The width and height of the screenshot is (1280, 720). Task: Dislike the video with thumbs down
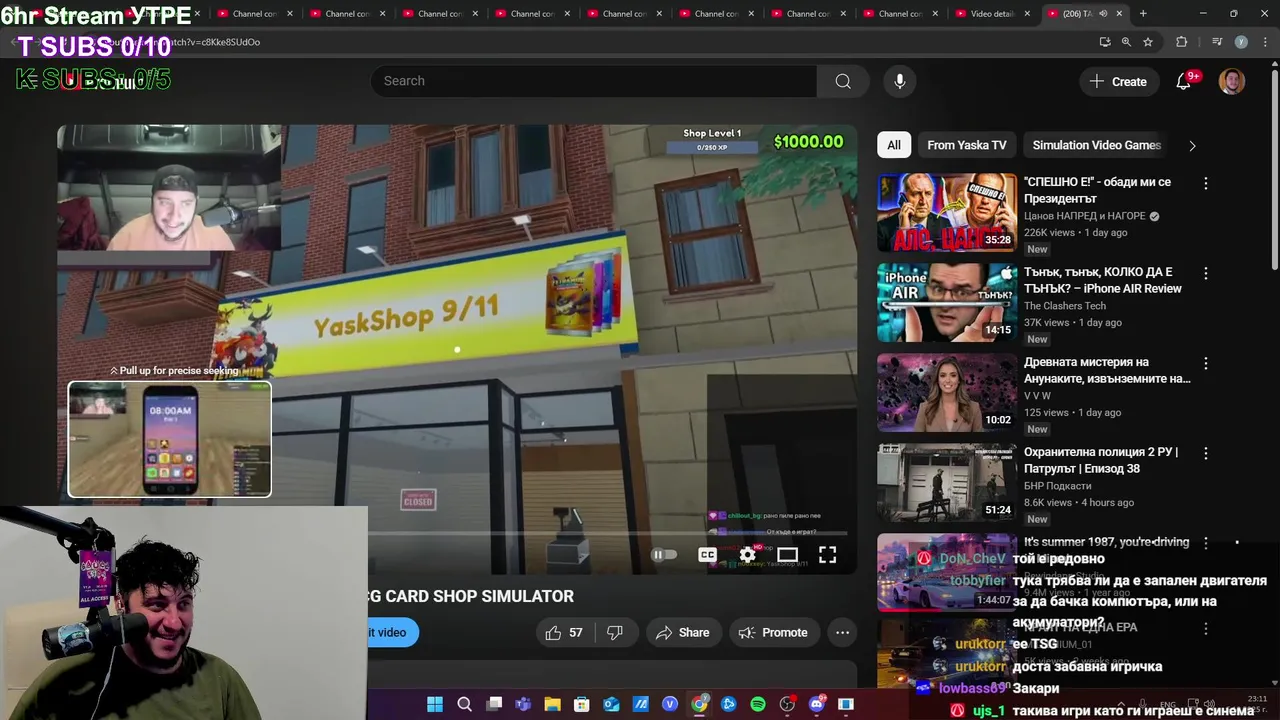pos(615,633)
